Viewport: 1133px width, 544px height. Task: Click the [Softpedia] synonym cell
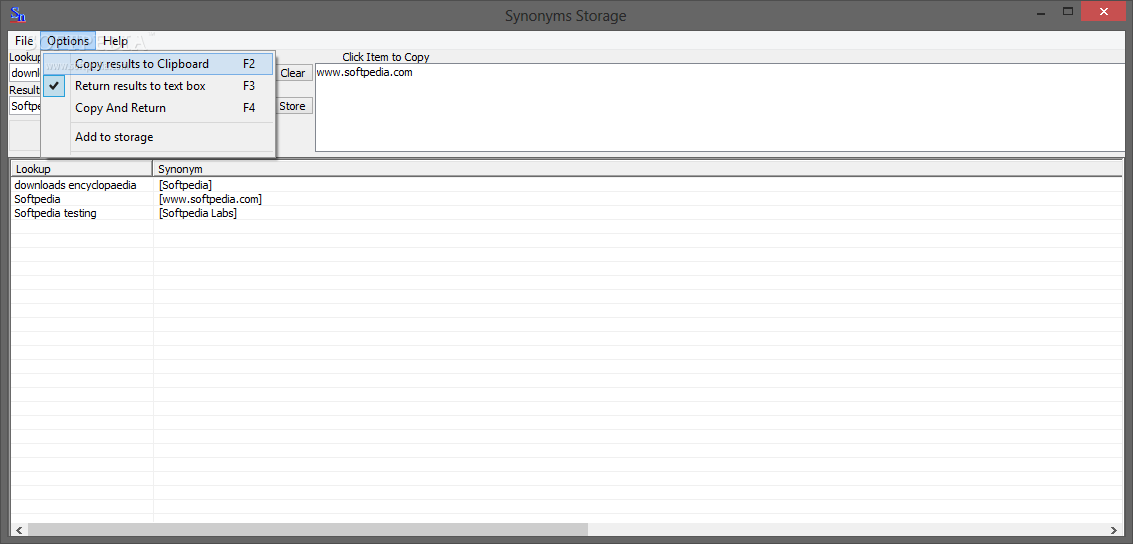point(186,185)
